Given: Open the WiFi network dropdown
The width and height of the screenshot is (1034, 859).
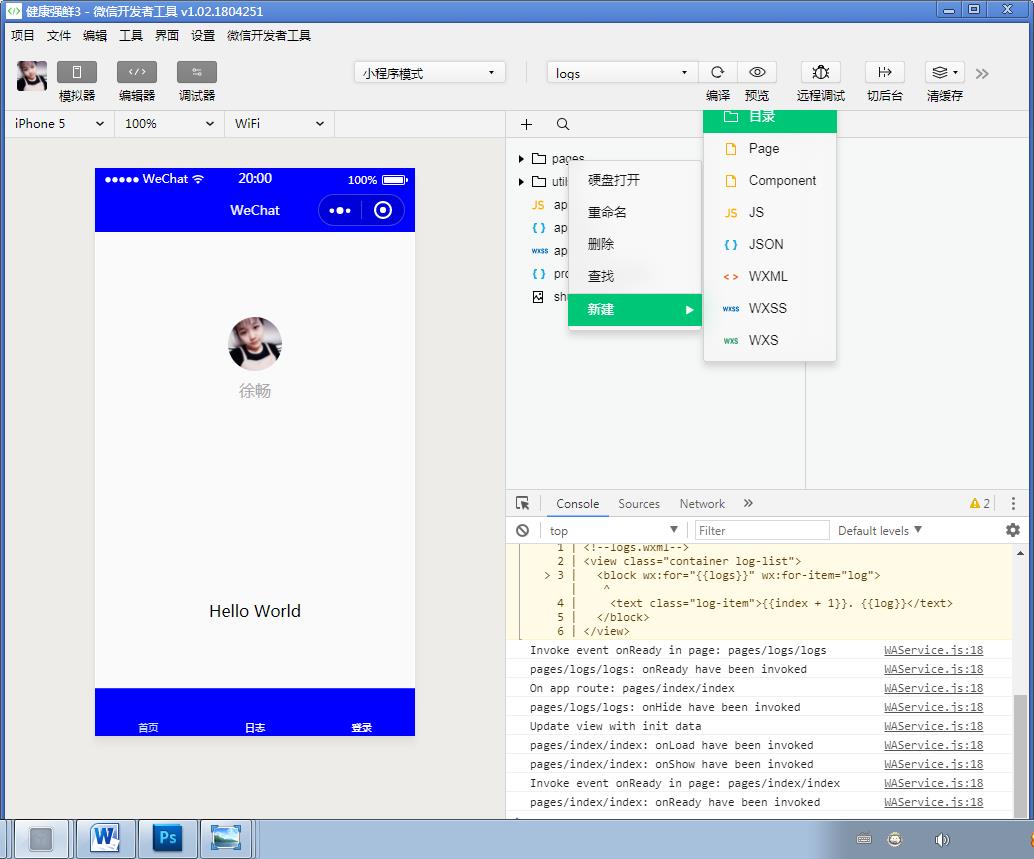Looking at the screenshot, I should [x=279, y=124].
